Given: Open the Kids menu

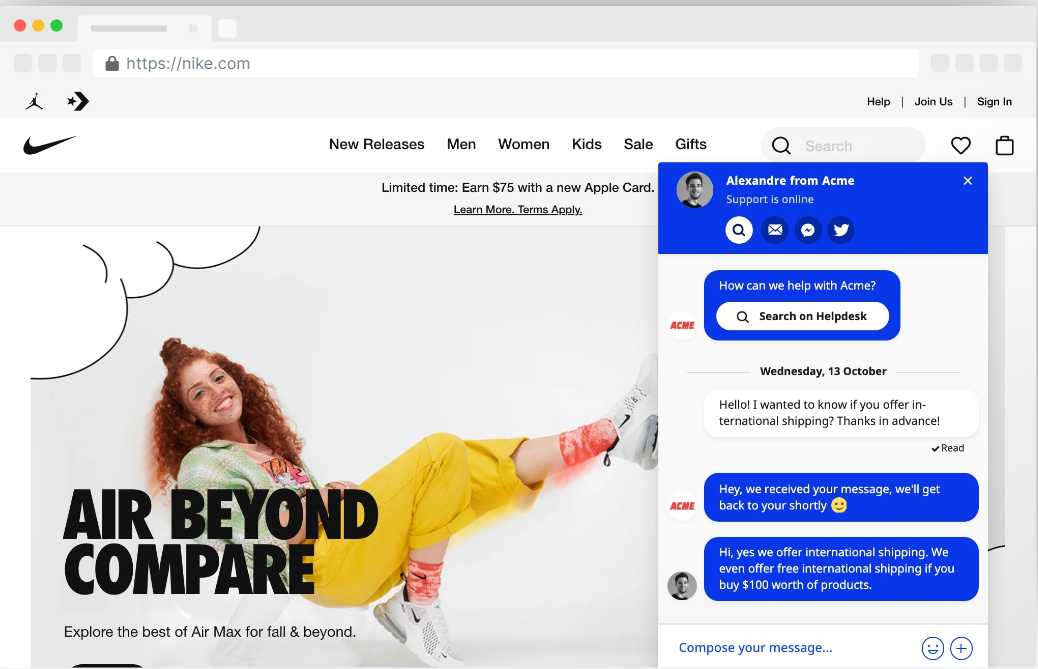Looking at the screenshot, I should [x=587, y=144].
